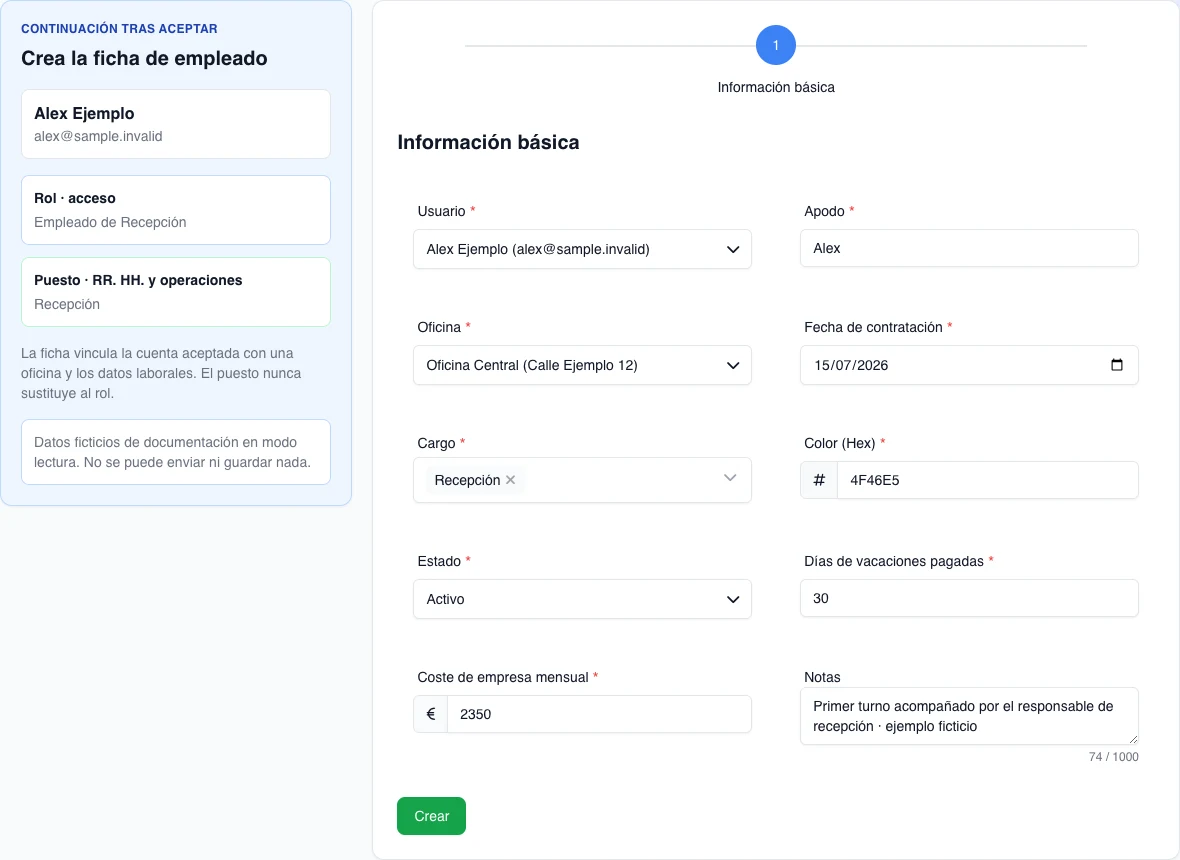Click the Notas text area
The width and height of the screenshot is (1180, 860).
969,716
